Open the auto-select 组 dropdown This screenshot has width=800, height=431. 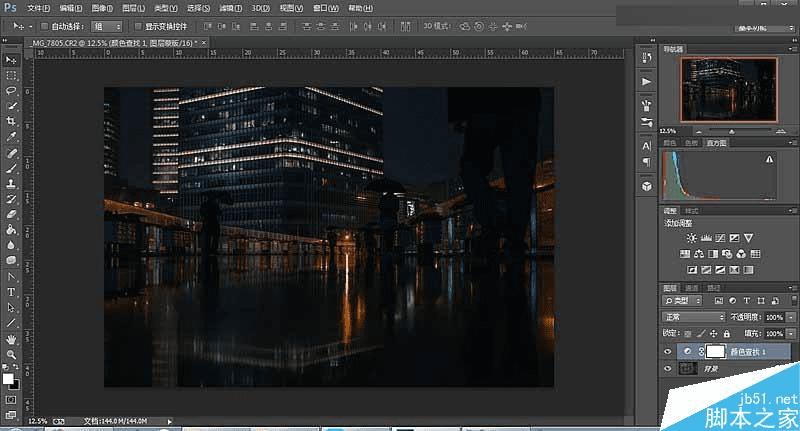click(x=107, y=25)
